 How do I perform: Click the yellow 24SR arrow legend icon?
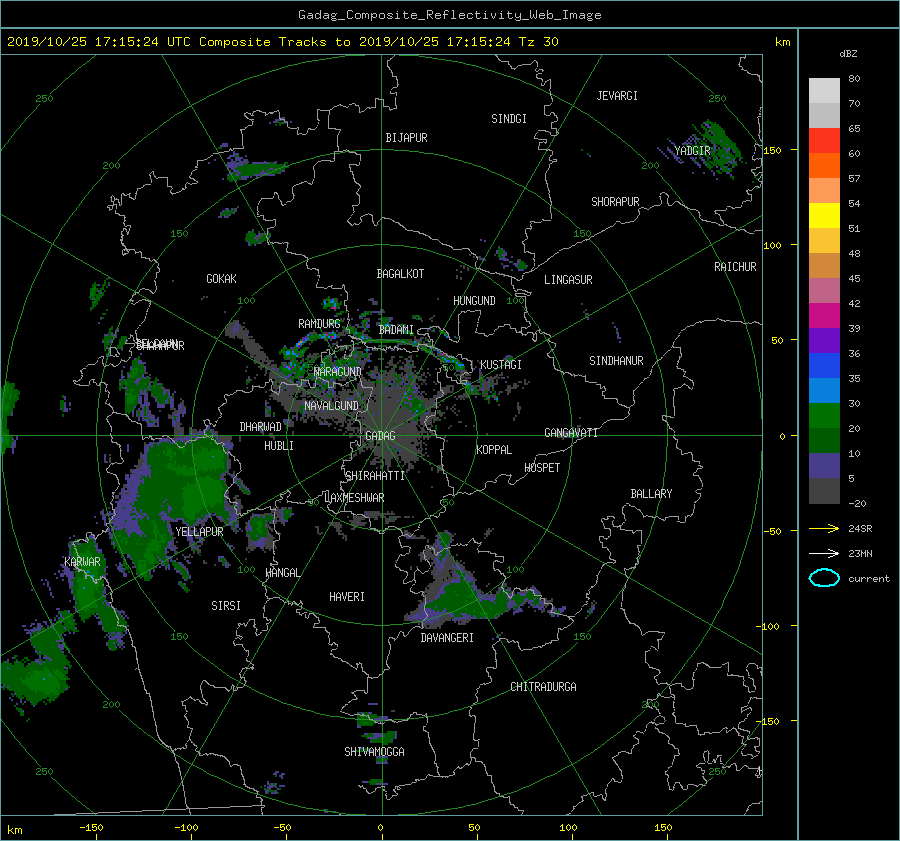[824, 529]
